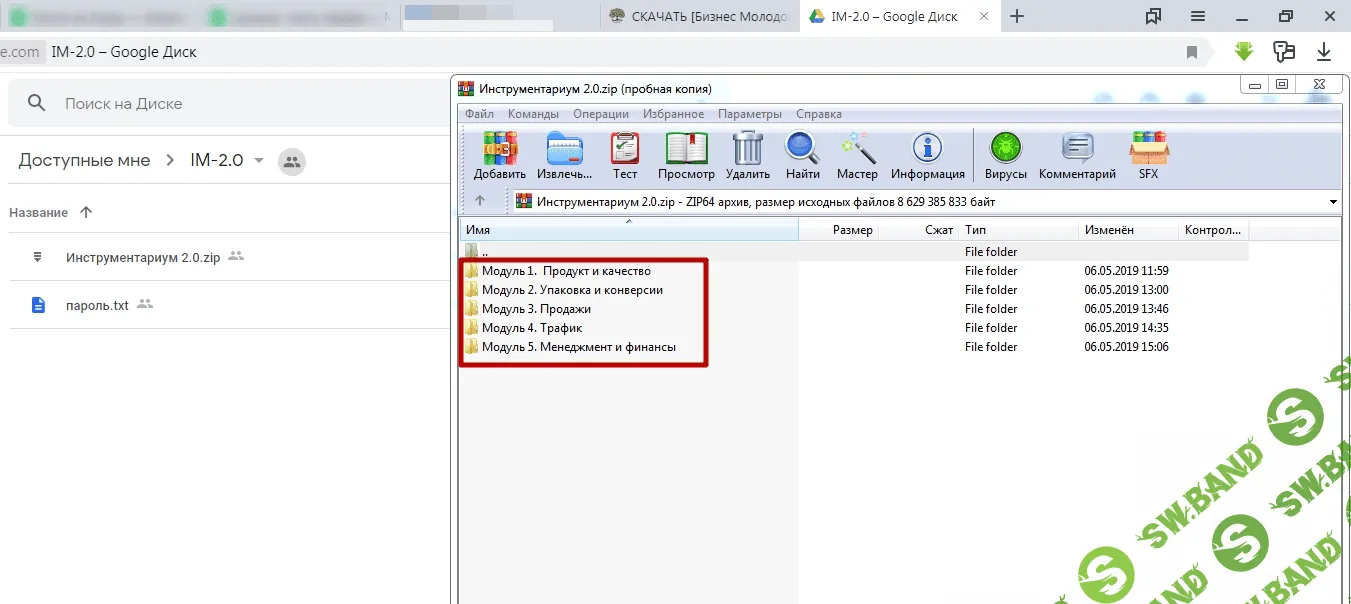
Task: Go back to Доступные мне breadcrumb
Action: pyautogui.click(x=84, y=160)
